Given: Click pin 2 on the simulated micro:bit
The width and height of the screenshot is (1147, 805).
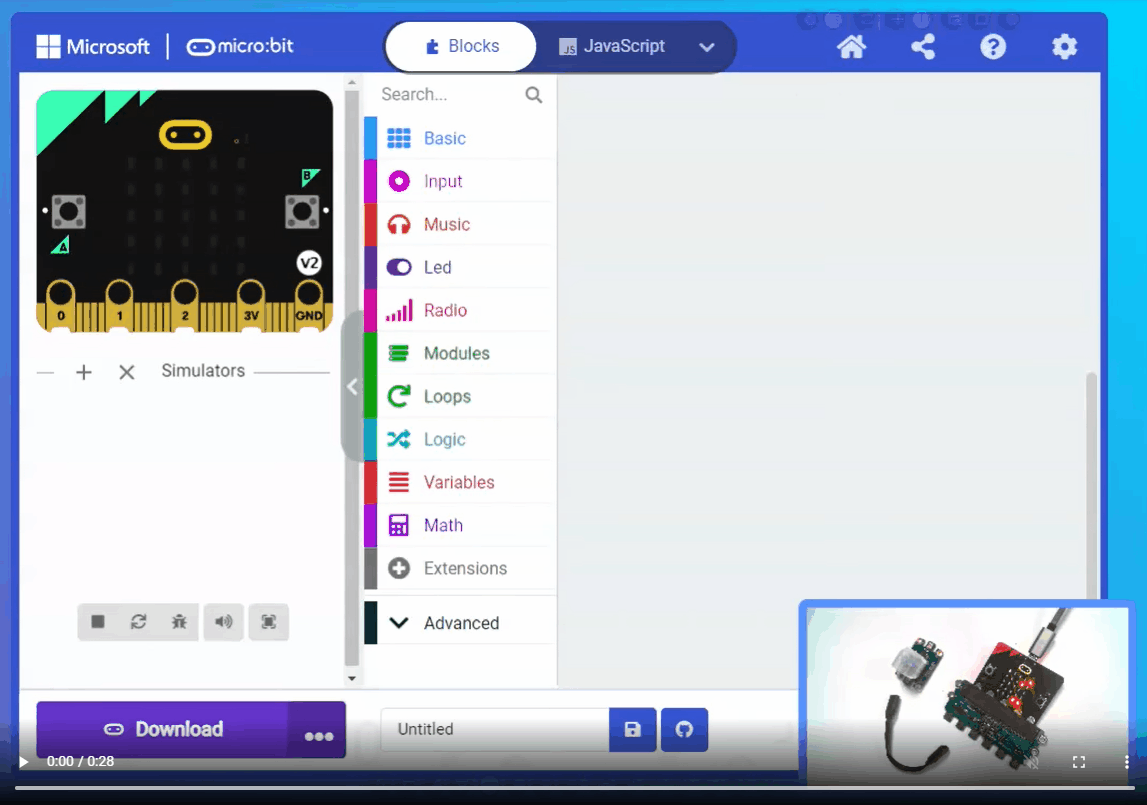Looking at the screenshot, I should pos(185,304).
